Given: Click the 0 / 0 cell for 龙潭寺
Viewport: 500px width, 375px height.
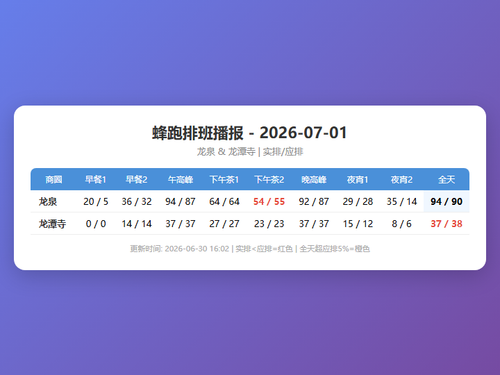Looking at the screenshot, I should pyautogui.click(x=96, y=224).
